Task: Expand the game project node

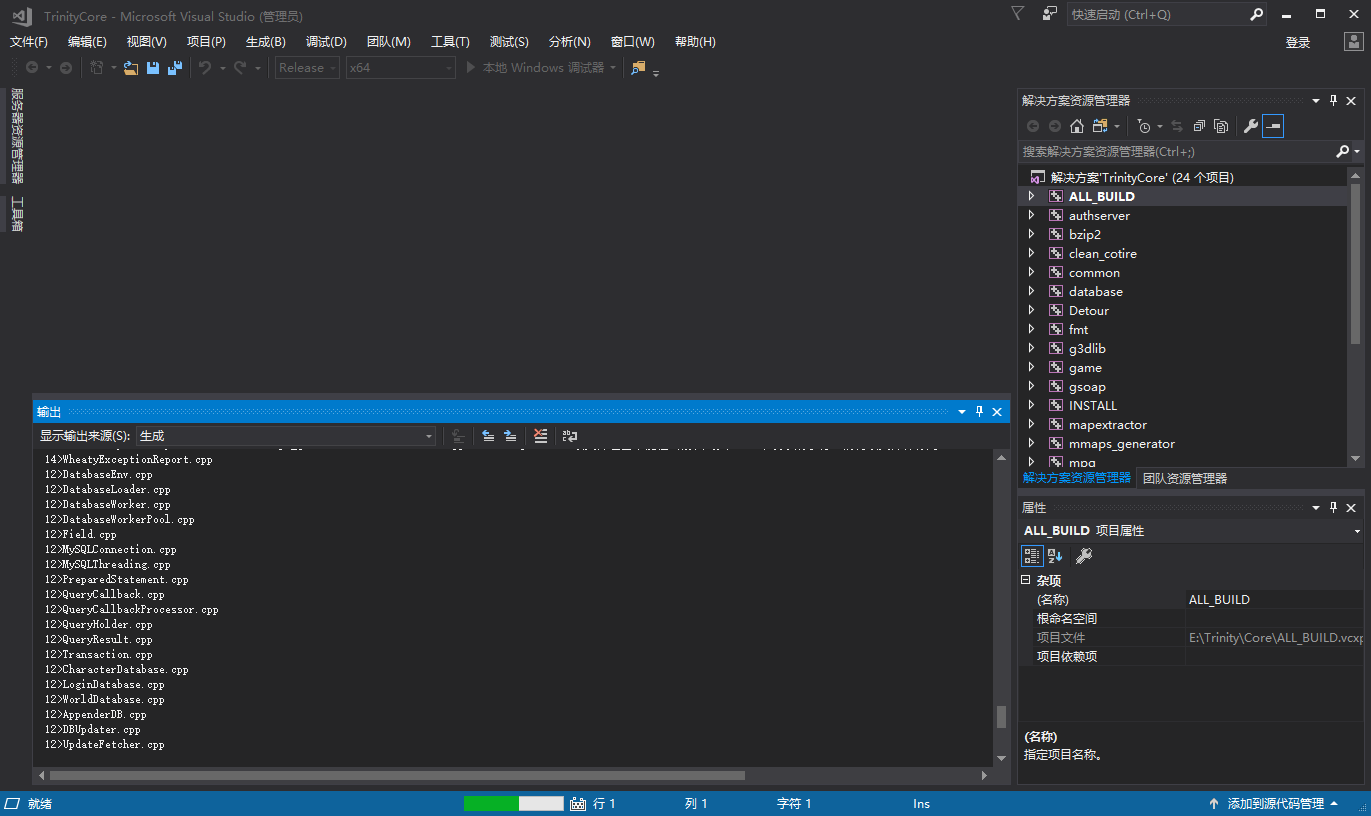Action: [x=1031, y=368]
